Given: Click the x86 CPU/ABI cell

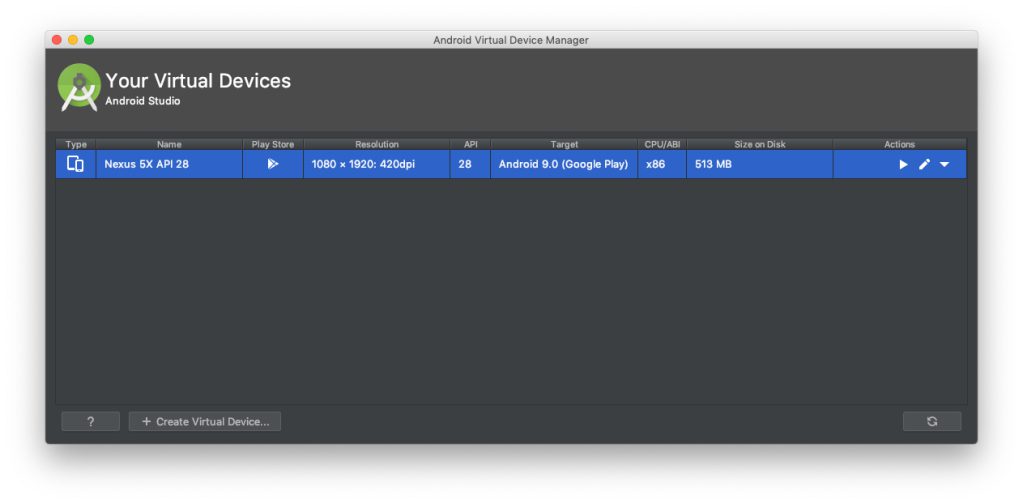Looking at the screenshot, I should click(x=662, y=164).
